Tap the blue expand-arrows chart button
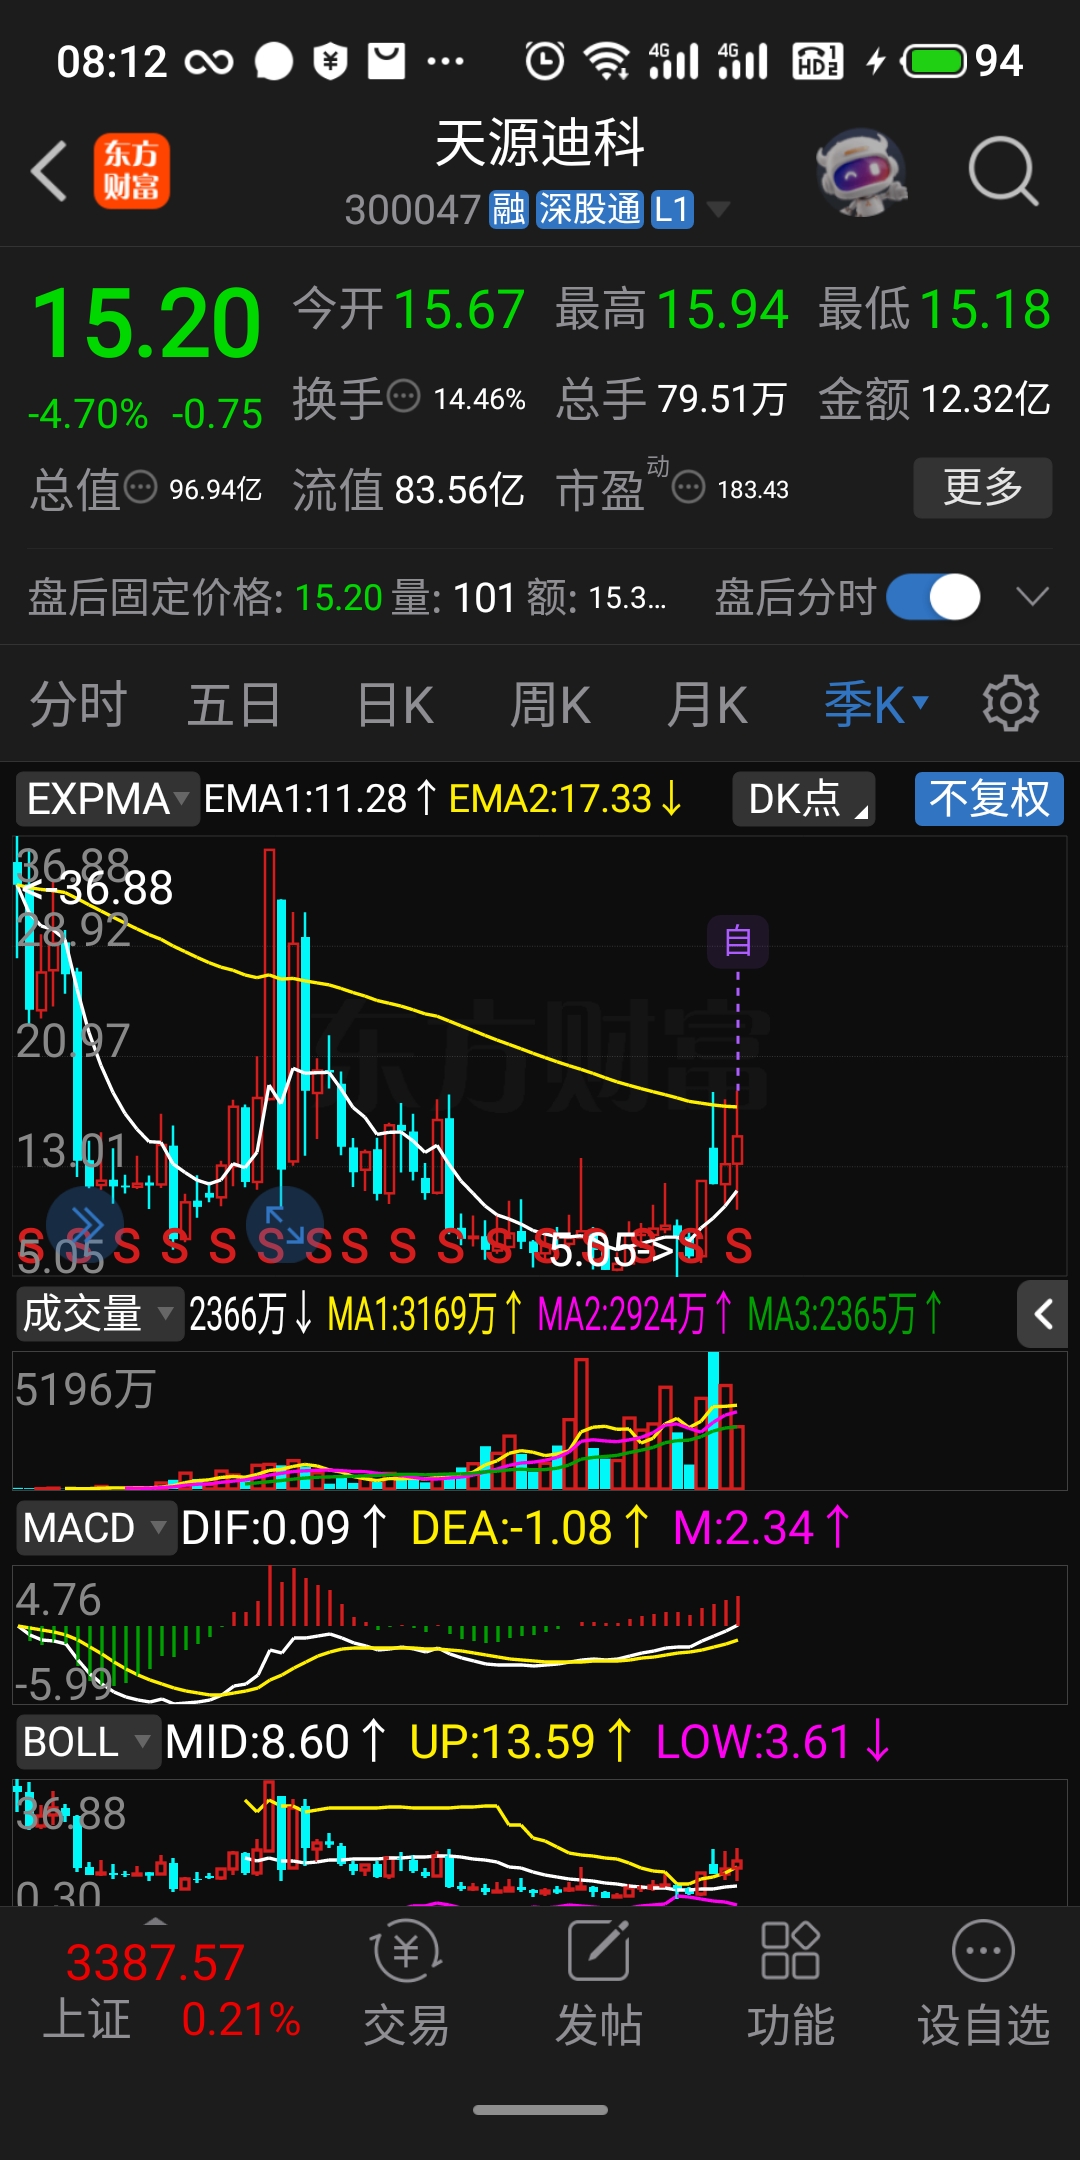This screenshot has height=2160, width=1080. [x=285, y=1223]
